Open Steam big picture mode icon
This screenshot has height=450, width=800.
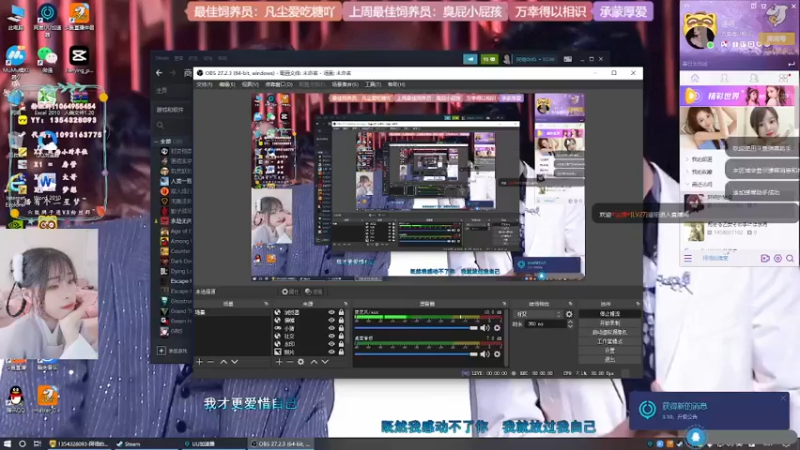[x=568, y=59]
